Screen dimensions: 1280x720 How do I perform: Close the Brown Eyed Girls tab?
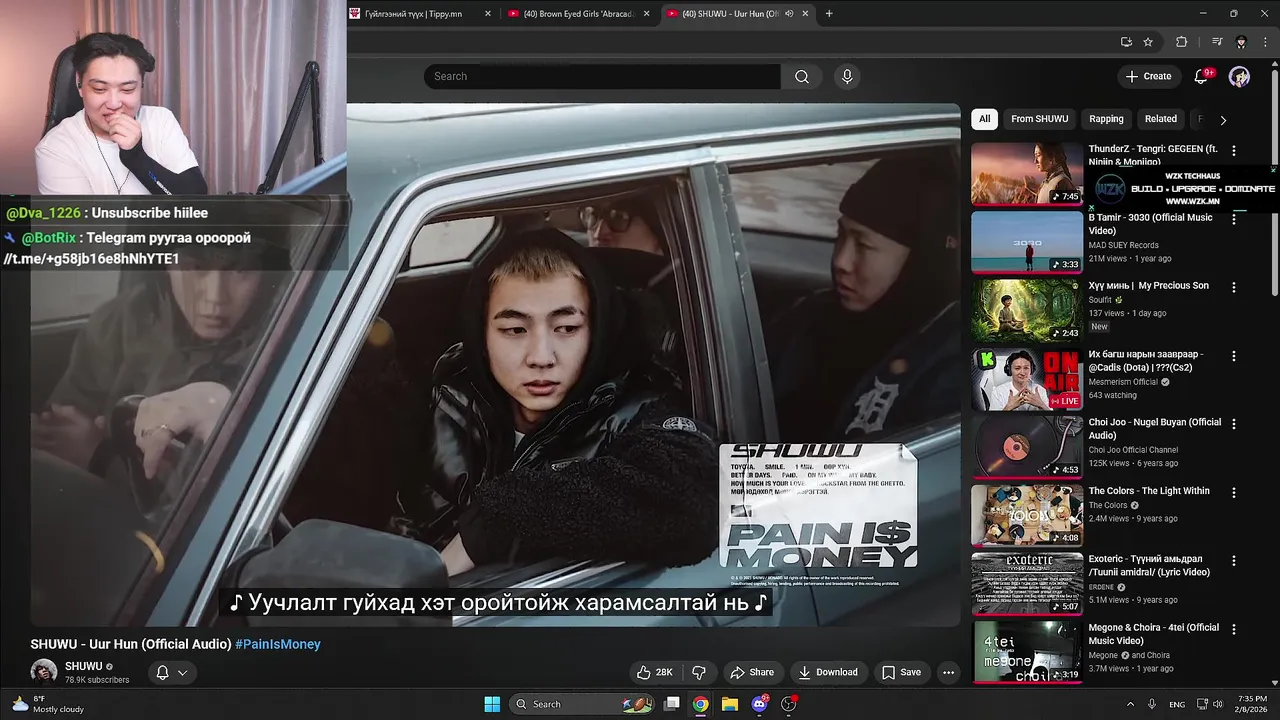pos(647,14)
